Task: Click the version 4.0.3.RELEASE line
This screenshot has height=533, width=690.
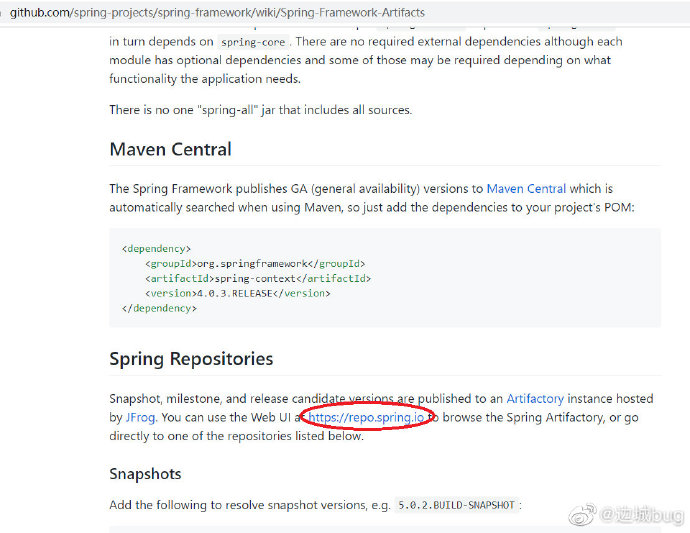Action: (x=238, y=293)
